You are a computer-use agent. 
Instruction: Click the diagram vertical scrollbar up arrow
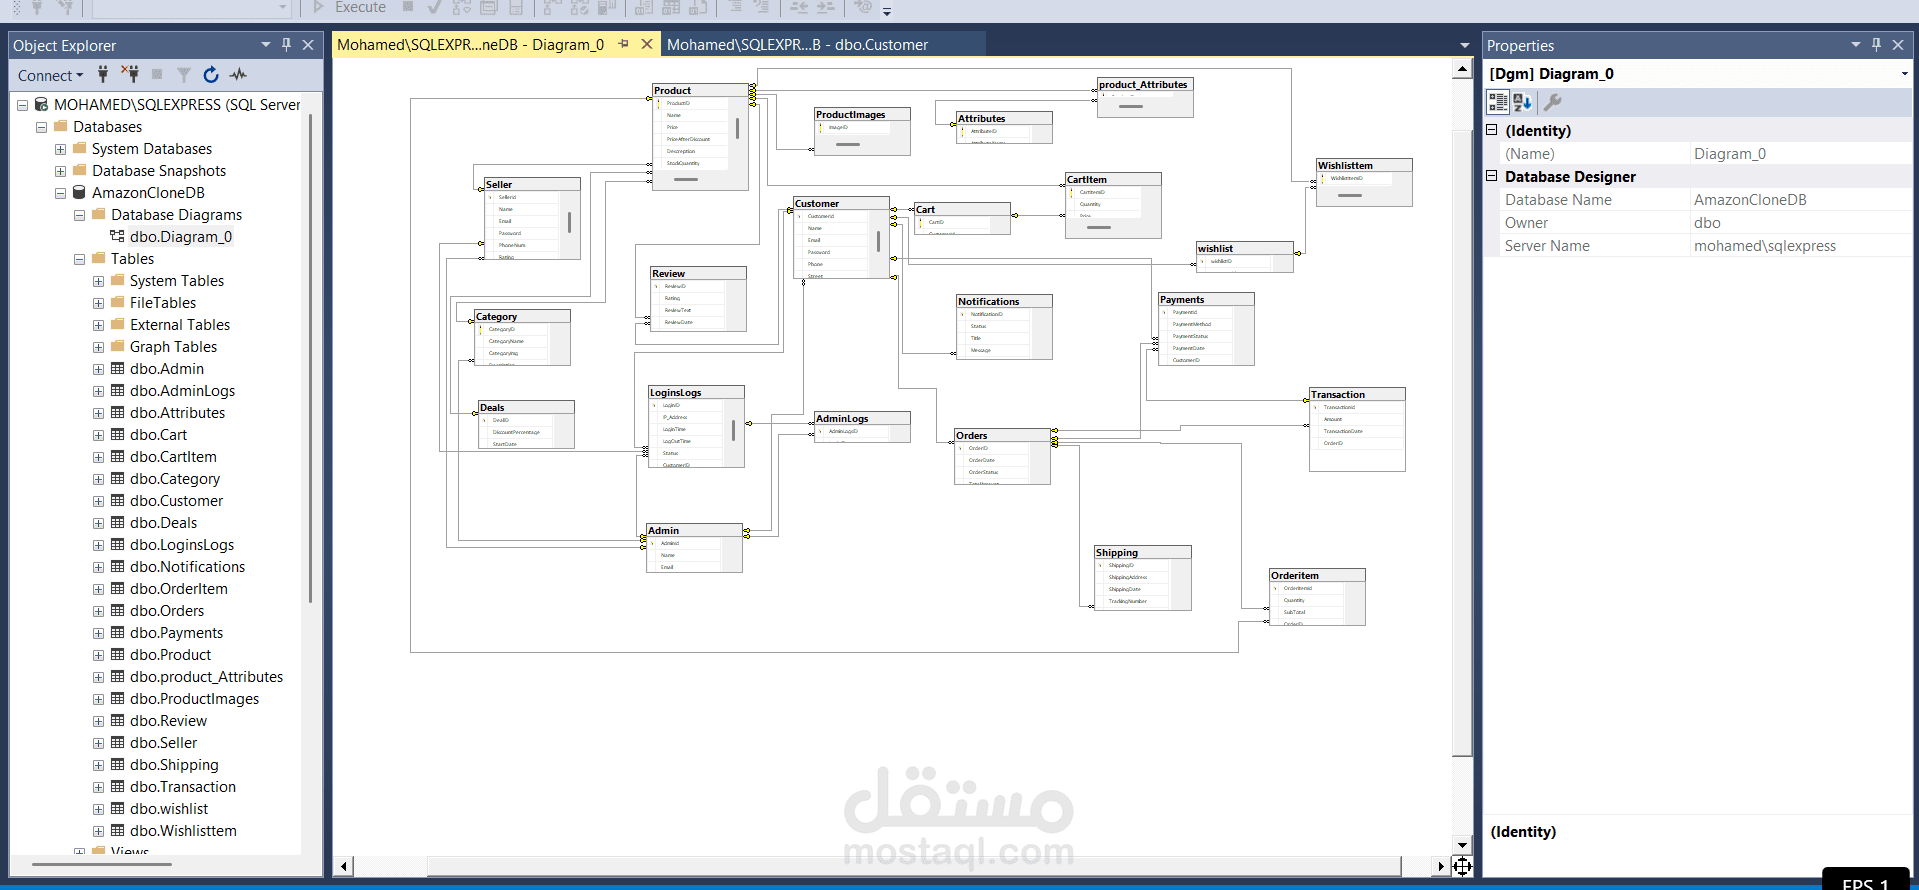1462,69
